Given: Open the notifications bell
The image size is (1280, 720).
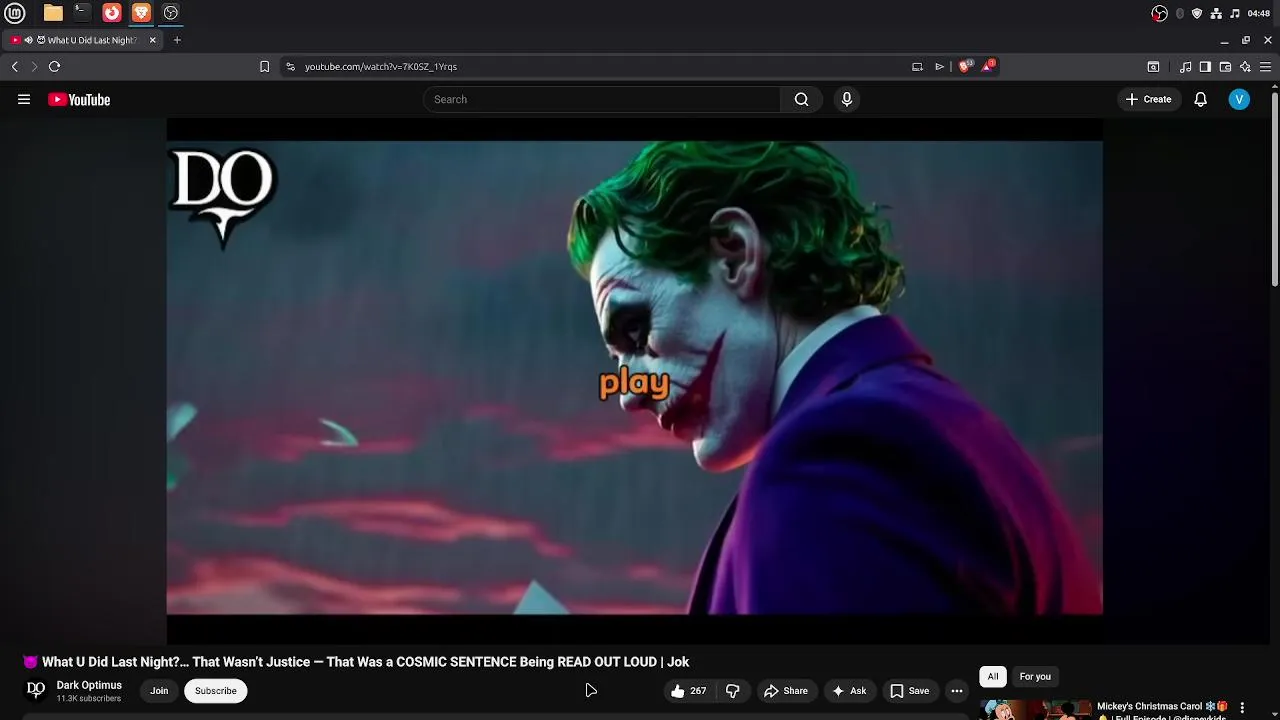Looking at the screenshot, I should click(x=1200, y=99).
